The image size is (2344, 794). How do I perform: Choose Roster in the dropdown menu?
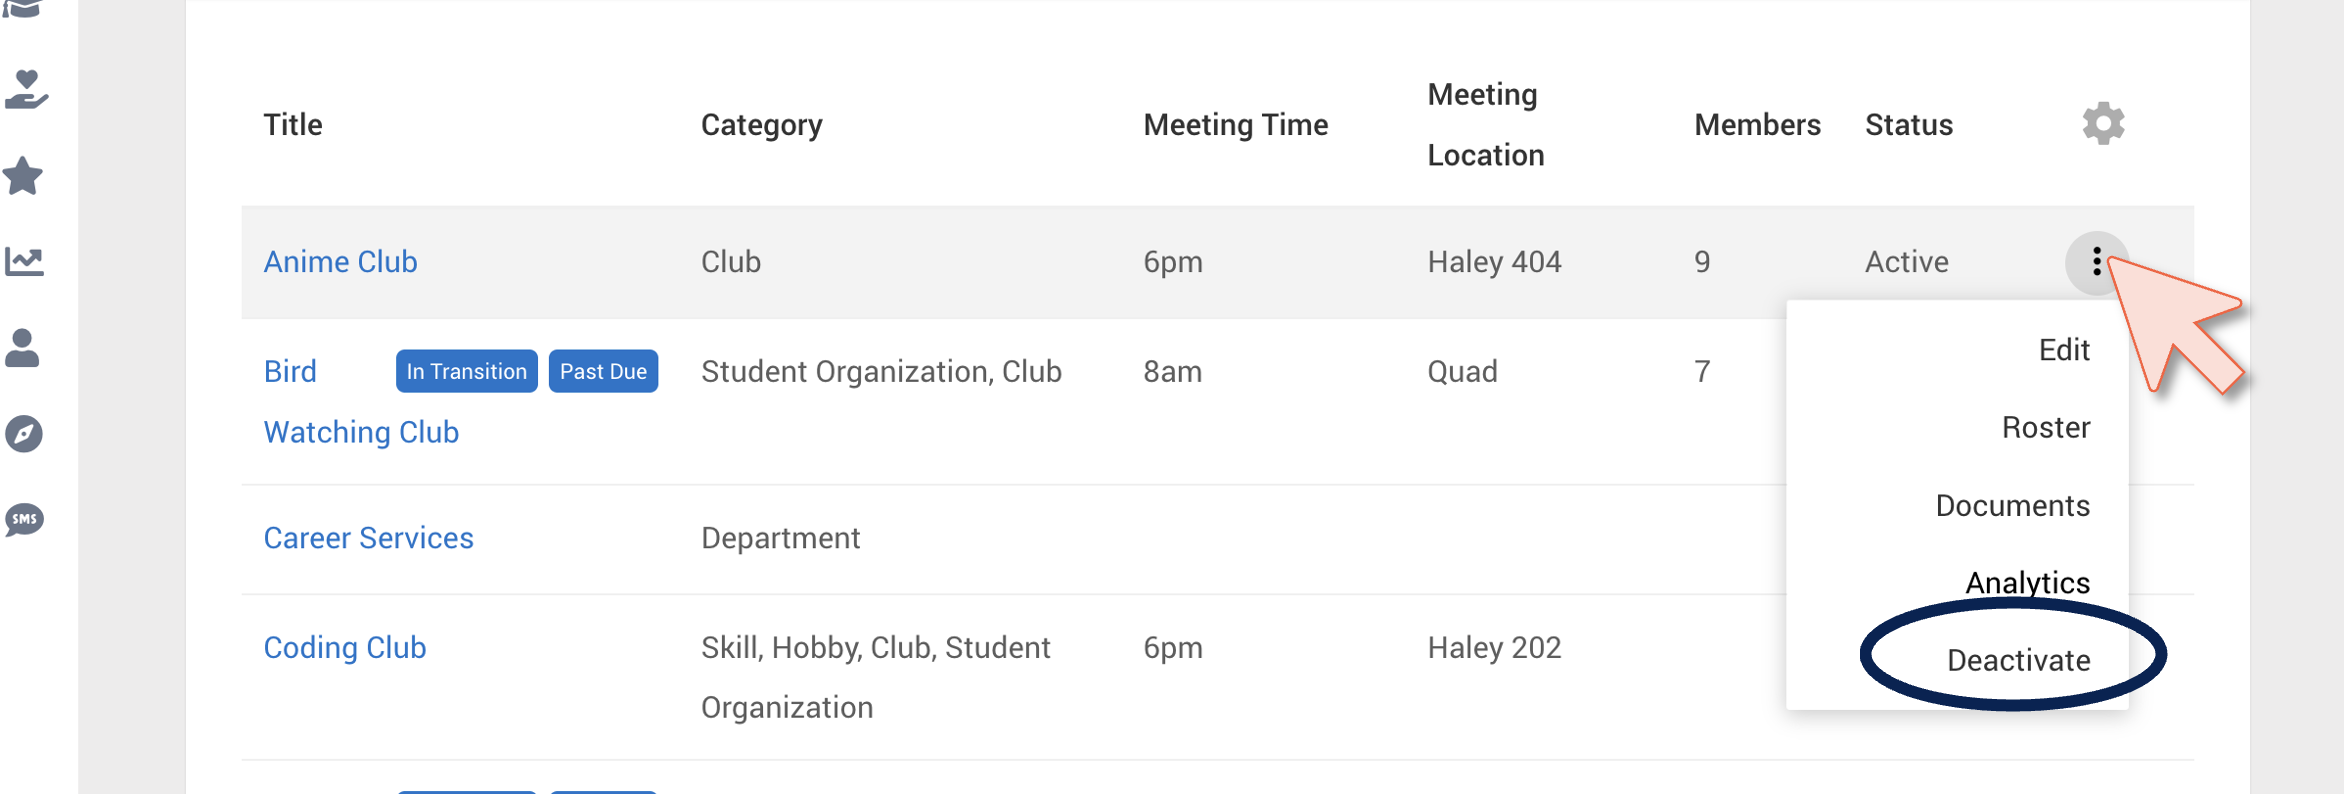pos(2046,428)
